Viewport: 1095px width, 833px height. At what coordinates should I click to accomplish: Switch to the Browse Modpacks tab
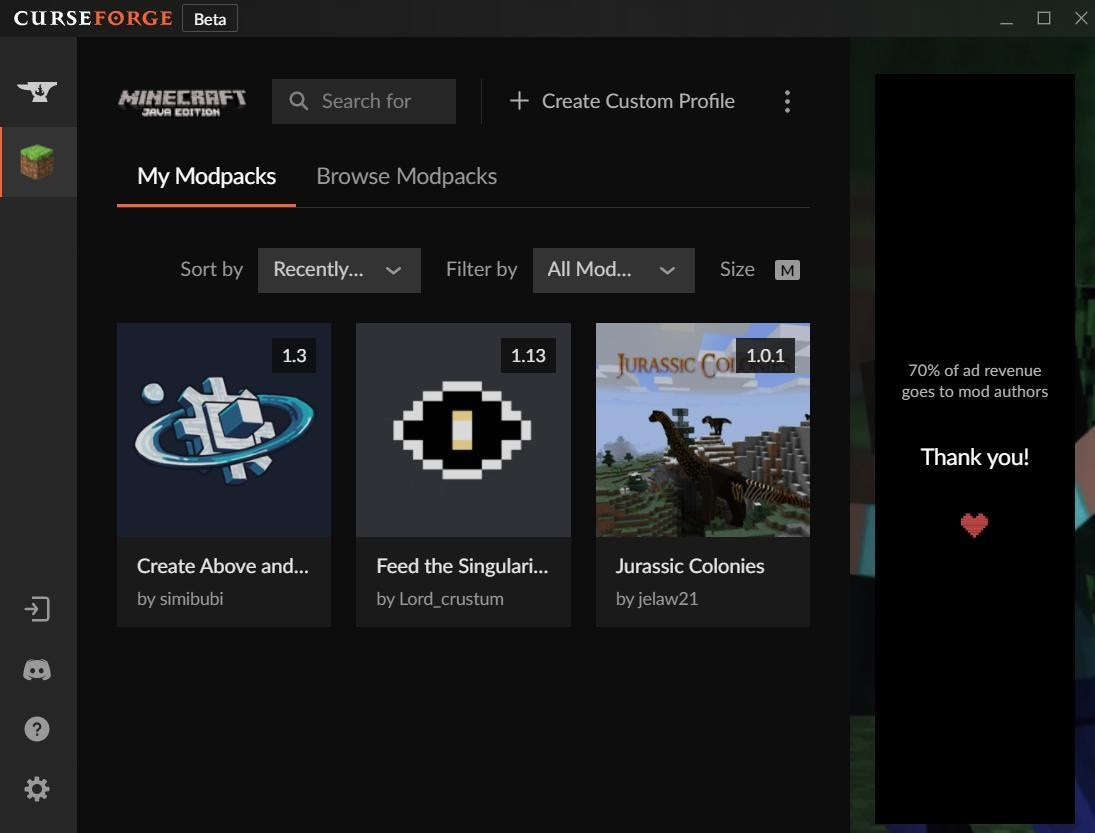click(406, 176)
